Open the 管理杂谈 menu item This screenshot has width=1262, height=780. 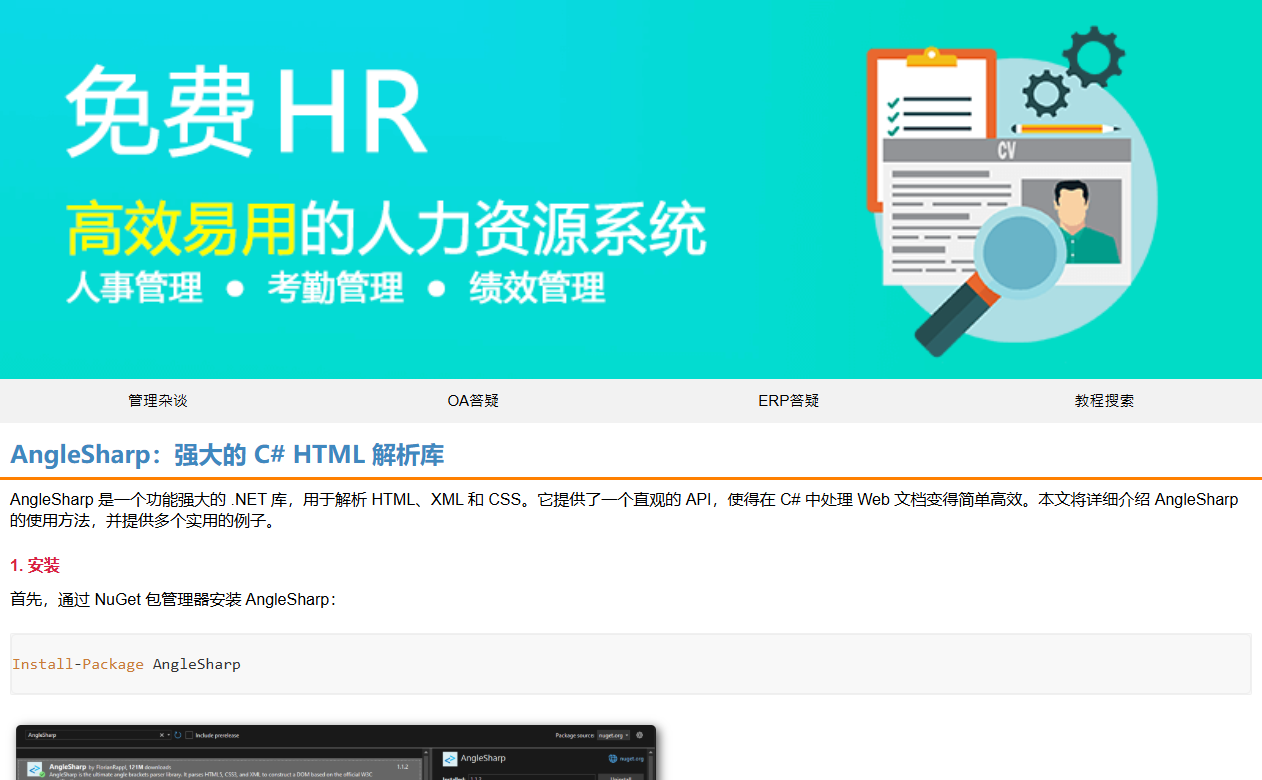coord(158,401)
